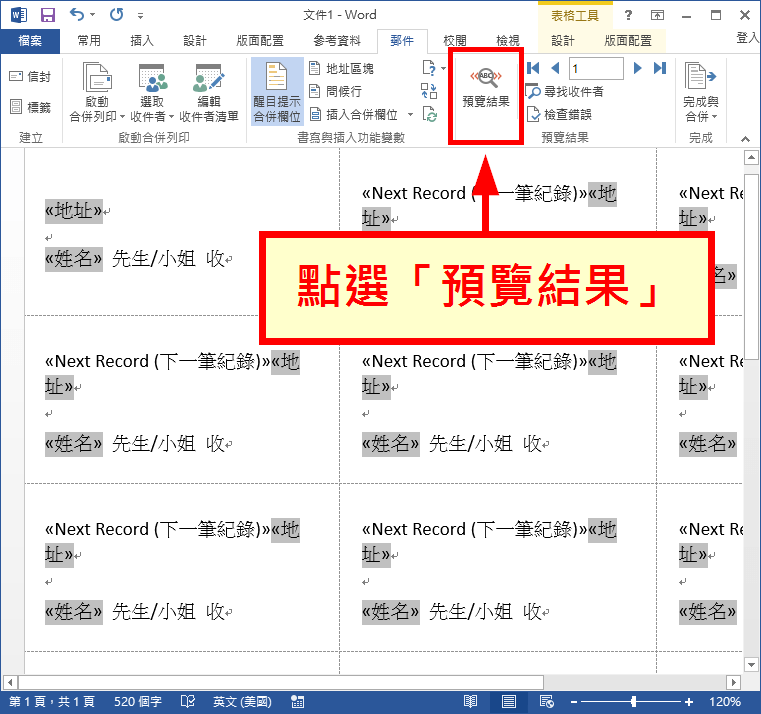Click the record number field
761x714 pixels.
596,68
